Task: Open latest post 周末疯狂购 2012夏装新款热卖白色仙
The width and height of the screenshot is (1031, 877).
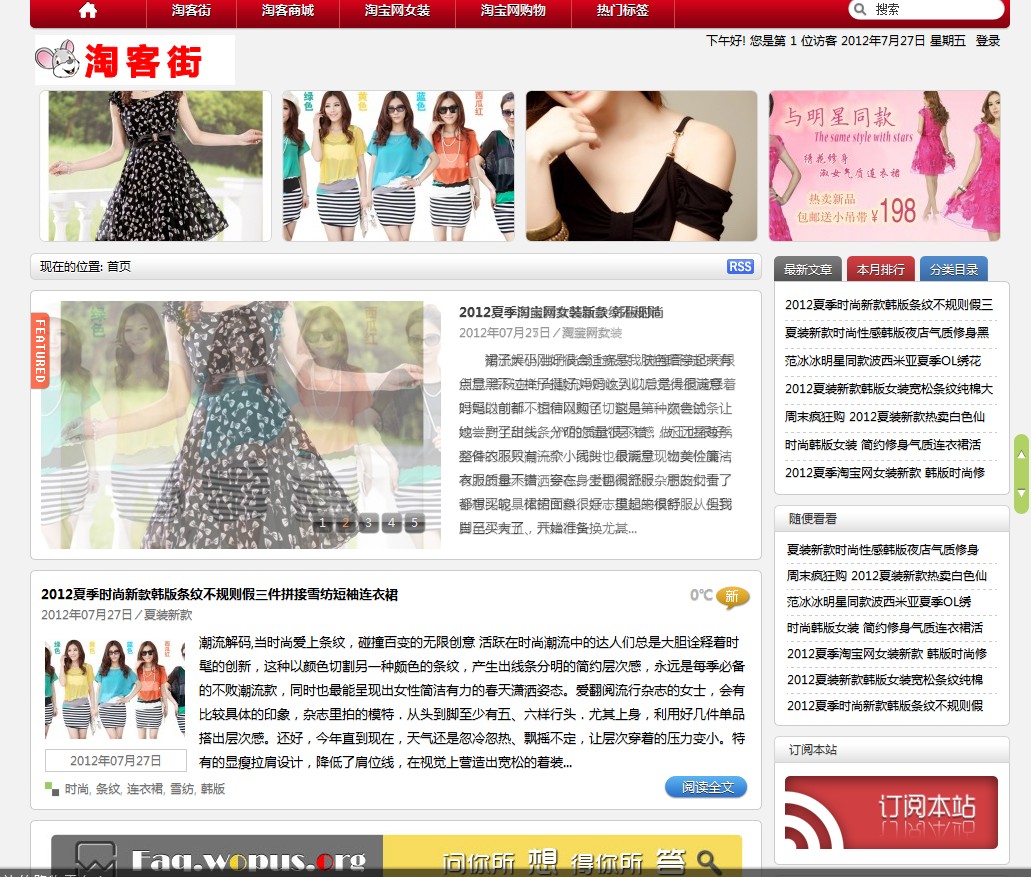Action: (885, 417)
